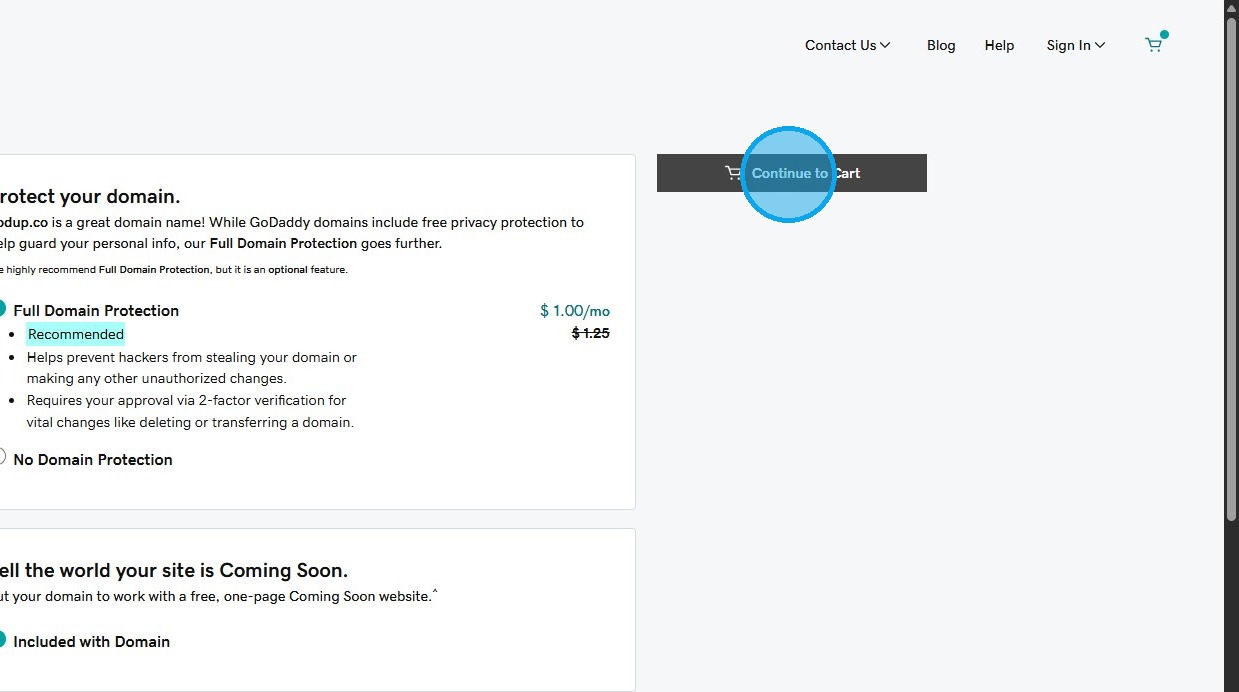Expand the Sign In chevron arrow
1239x692 pixels.
coord(1100,45)
